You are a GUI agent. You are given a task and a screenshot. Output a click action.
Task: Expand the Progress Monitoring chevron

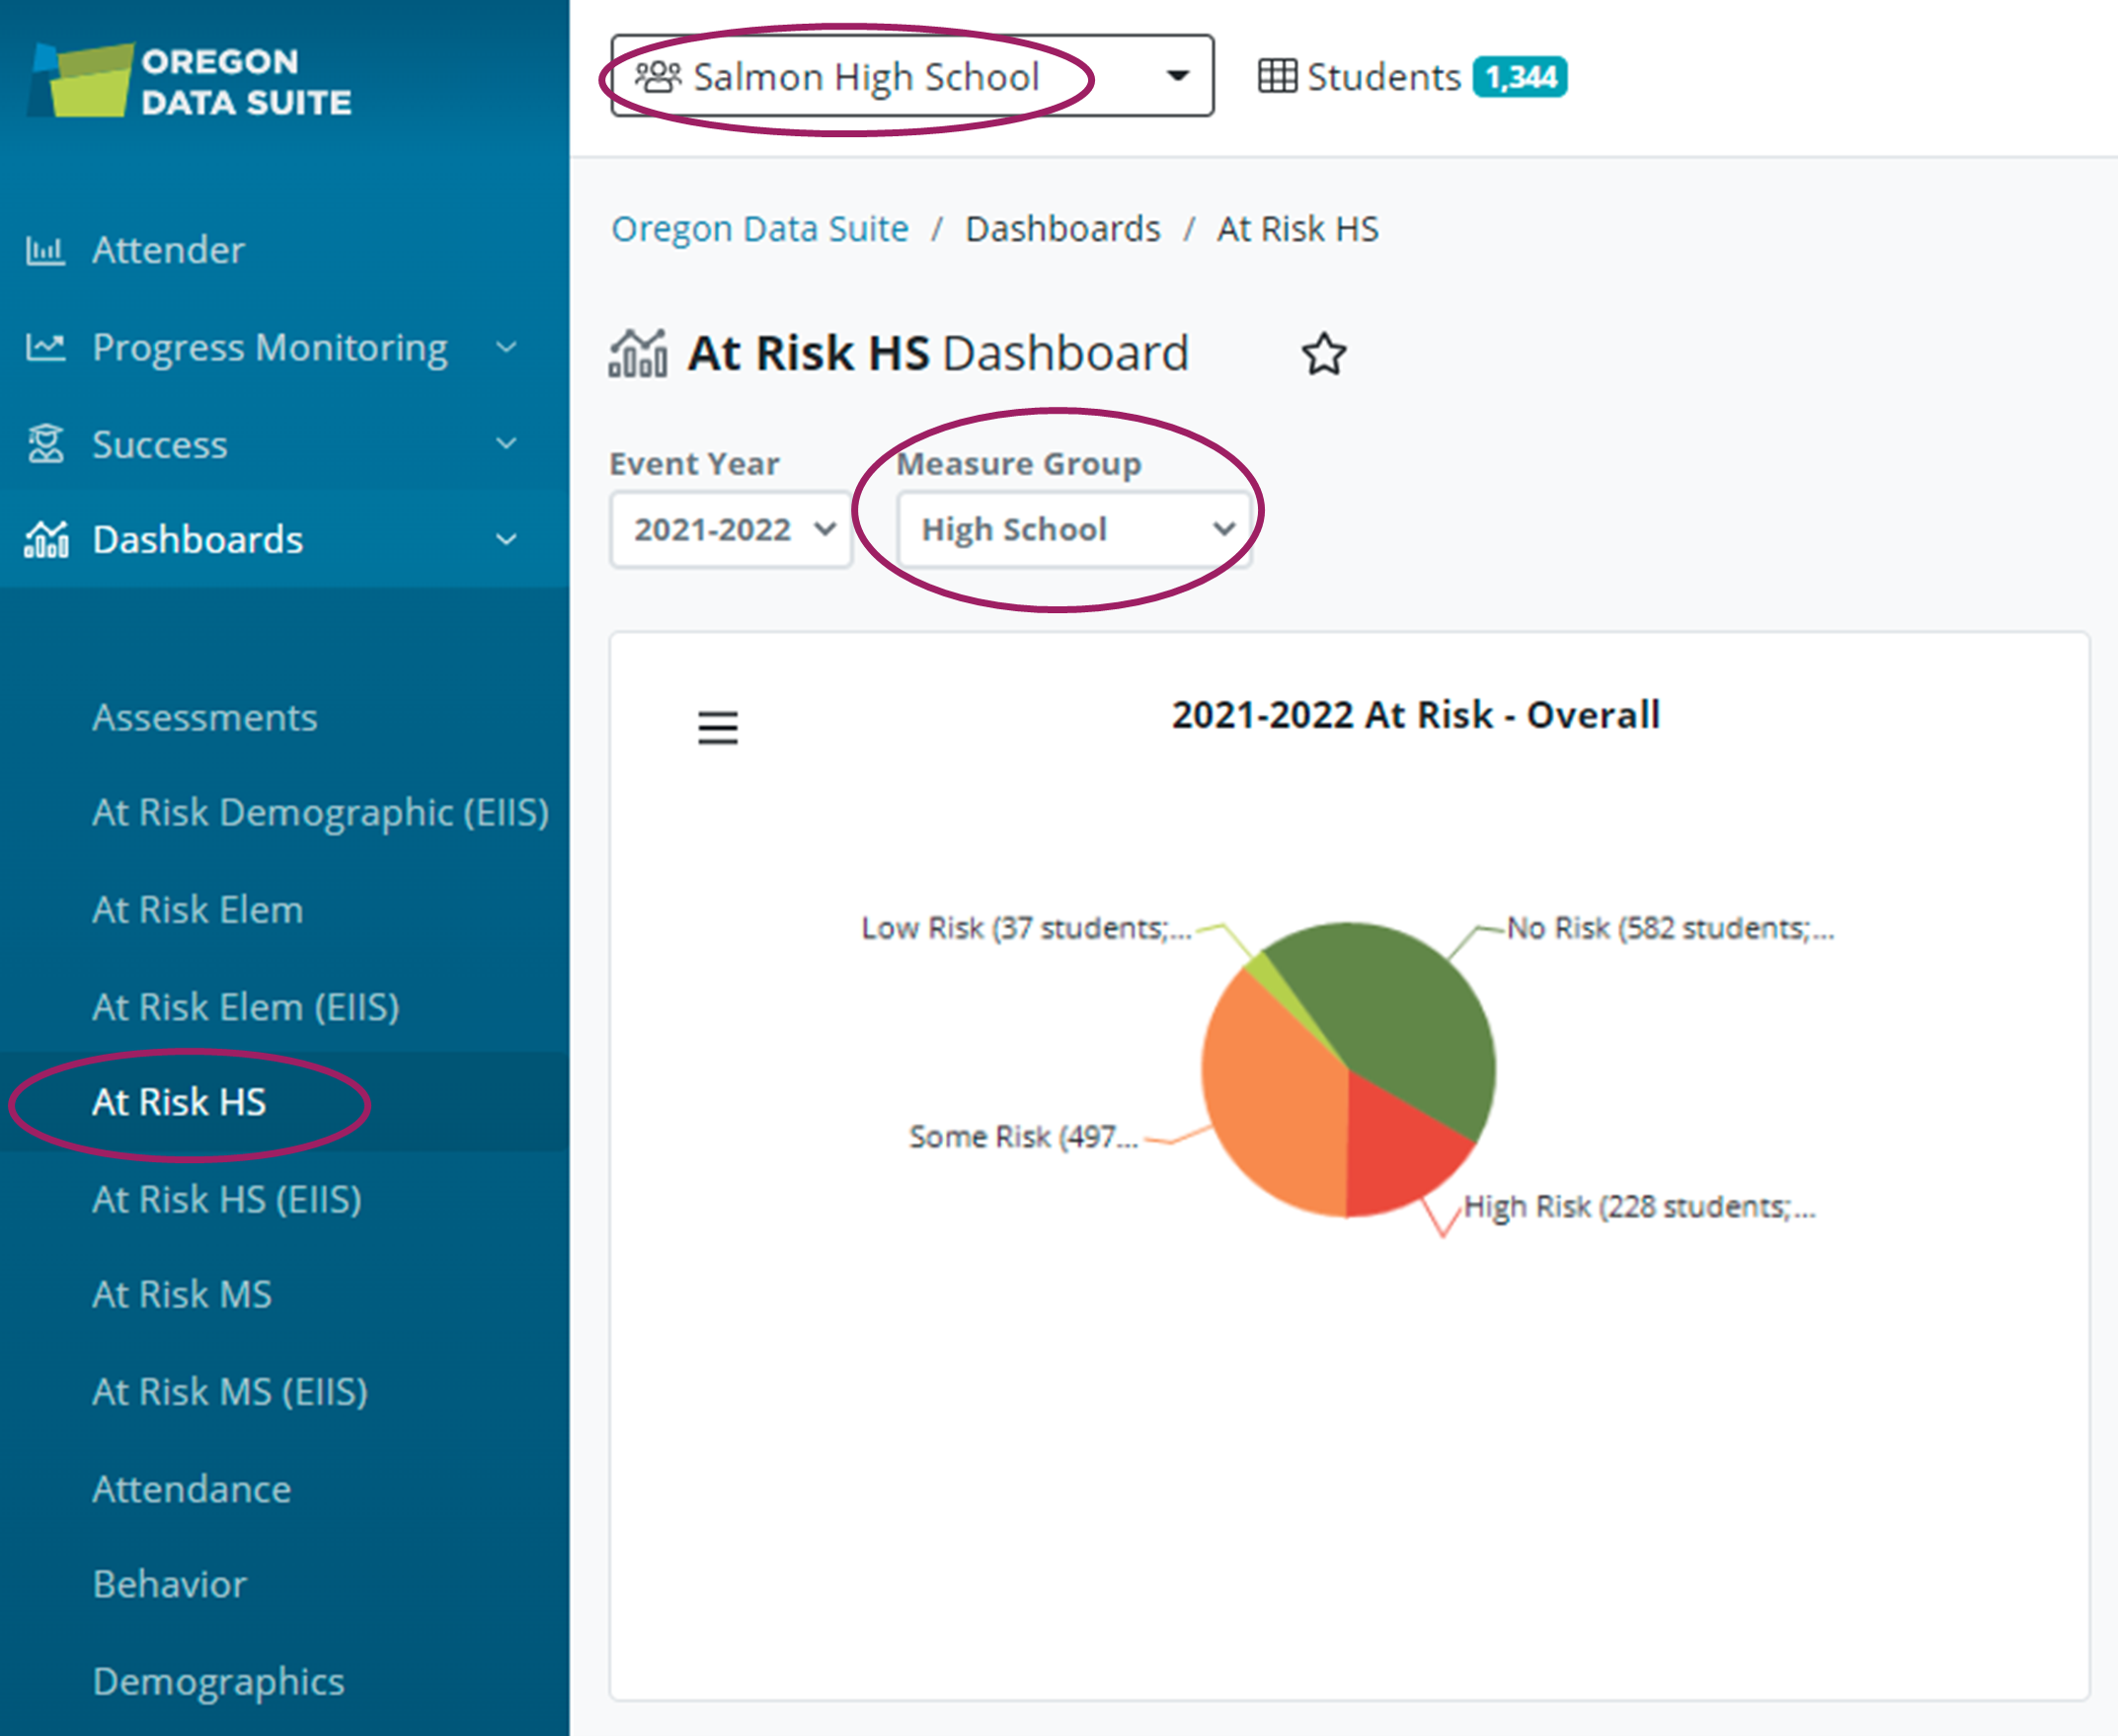pos(507,347)
